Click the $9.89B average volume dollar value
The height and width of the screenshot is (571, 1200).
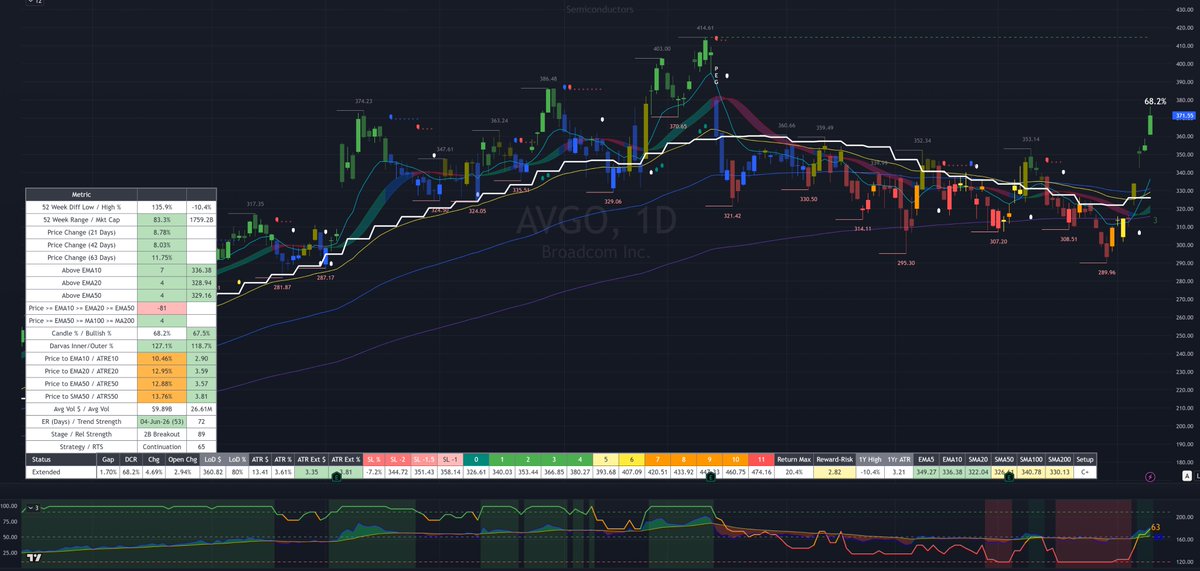(162, 409)
